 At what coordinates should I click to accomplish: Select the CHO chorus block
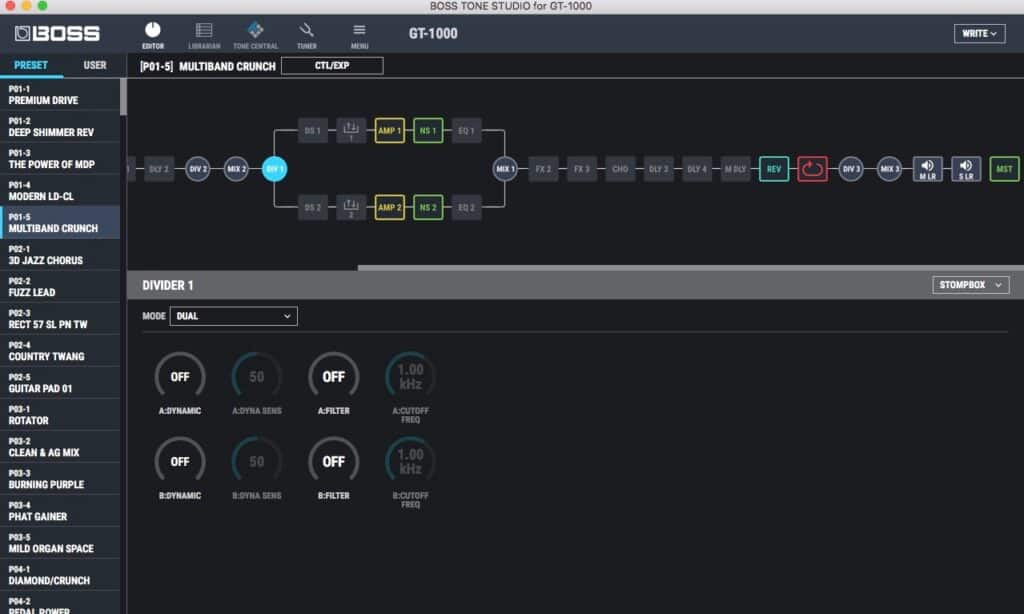(x=620, y=169)
